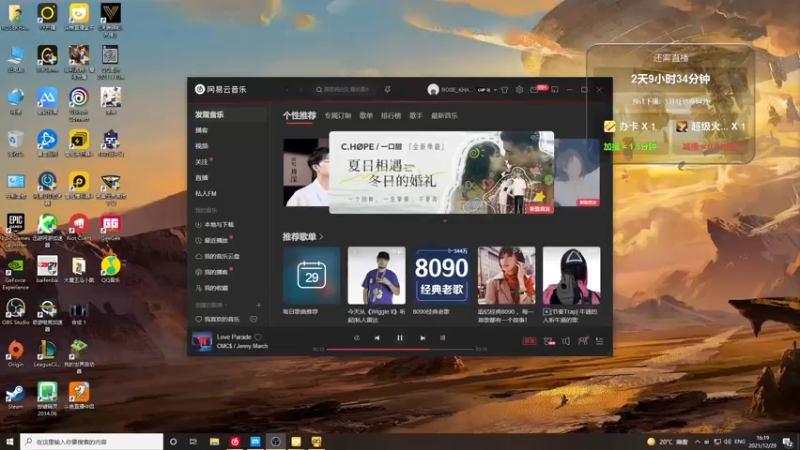Seek within the red song progress bar
Screen dimensions: 800x450
point(401,349)
